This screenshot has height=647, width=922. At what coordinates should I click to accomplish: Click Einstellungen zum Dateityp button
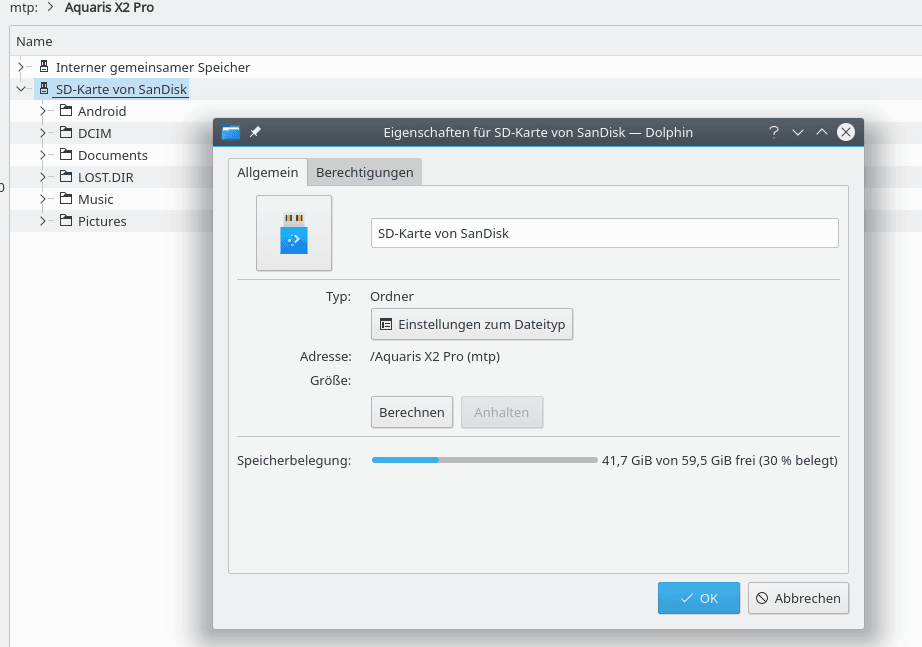pos(472,324)
